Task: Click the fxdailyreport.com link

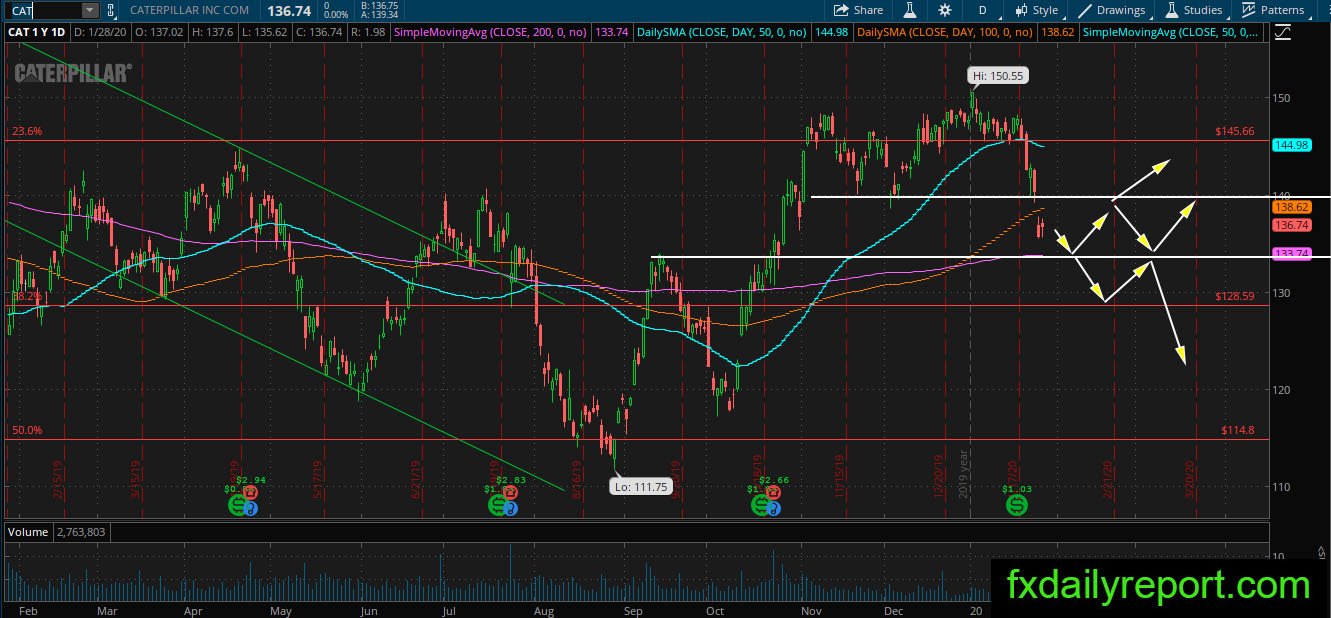Action: coord(1158,584)
